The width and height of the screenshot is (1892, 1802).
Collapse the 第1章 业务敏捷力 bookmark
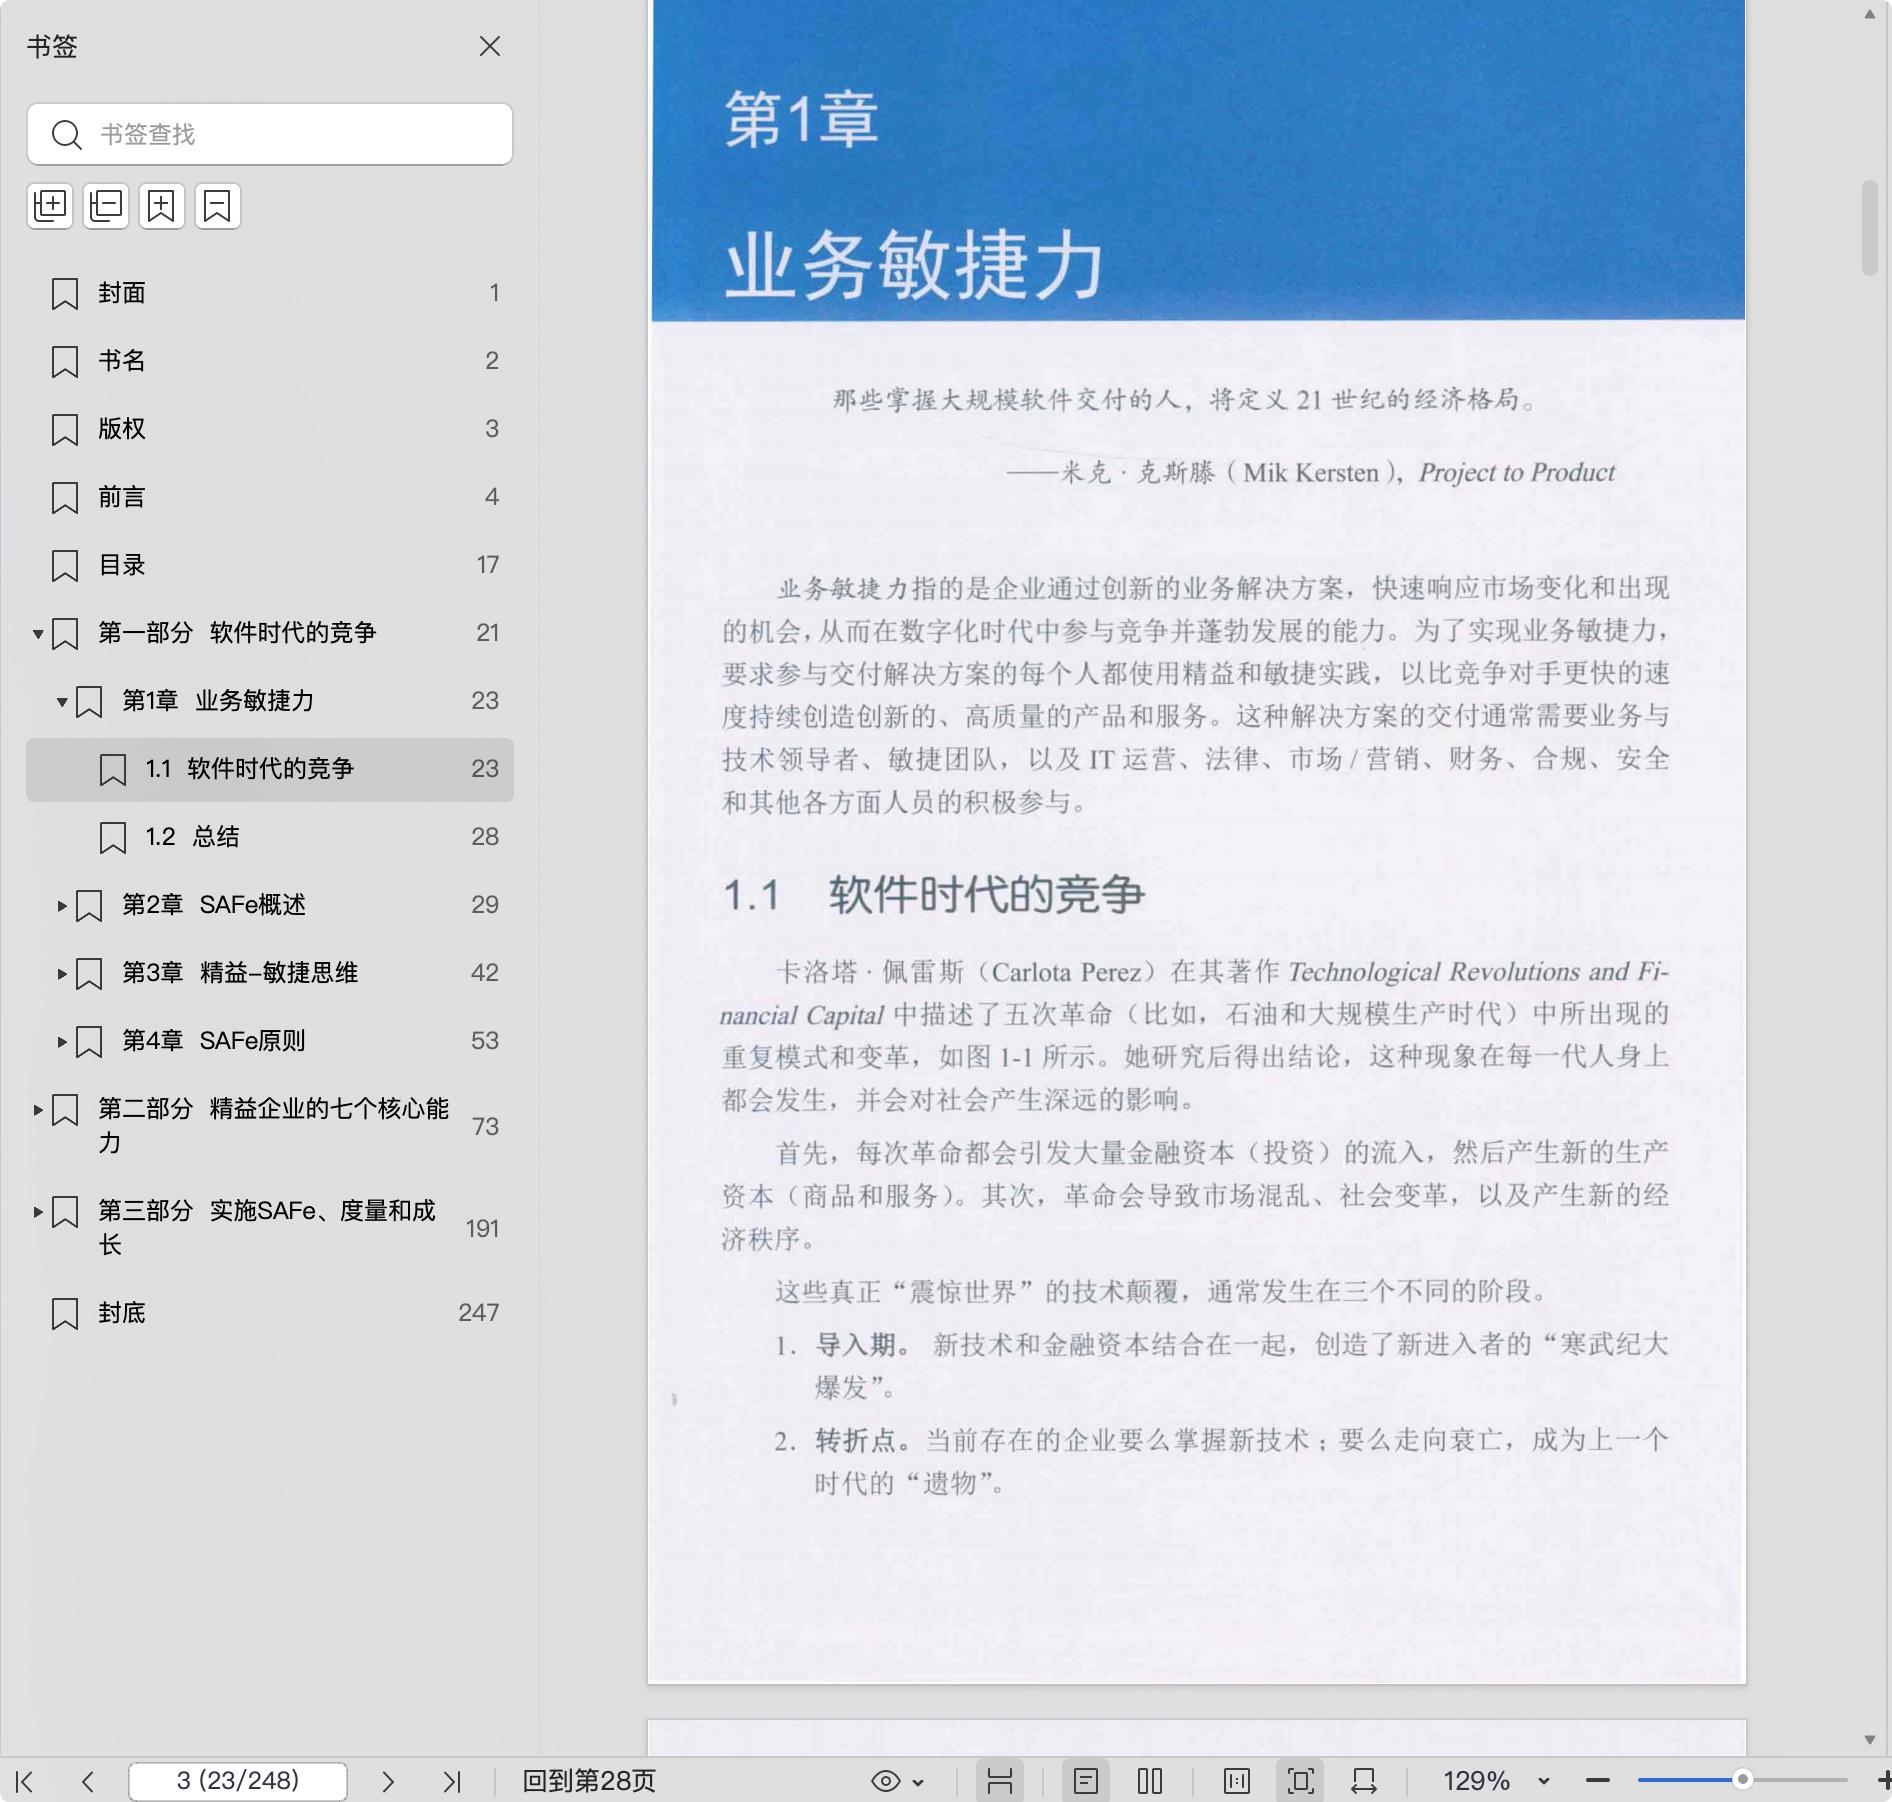point(62,702)
